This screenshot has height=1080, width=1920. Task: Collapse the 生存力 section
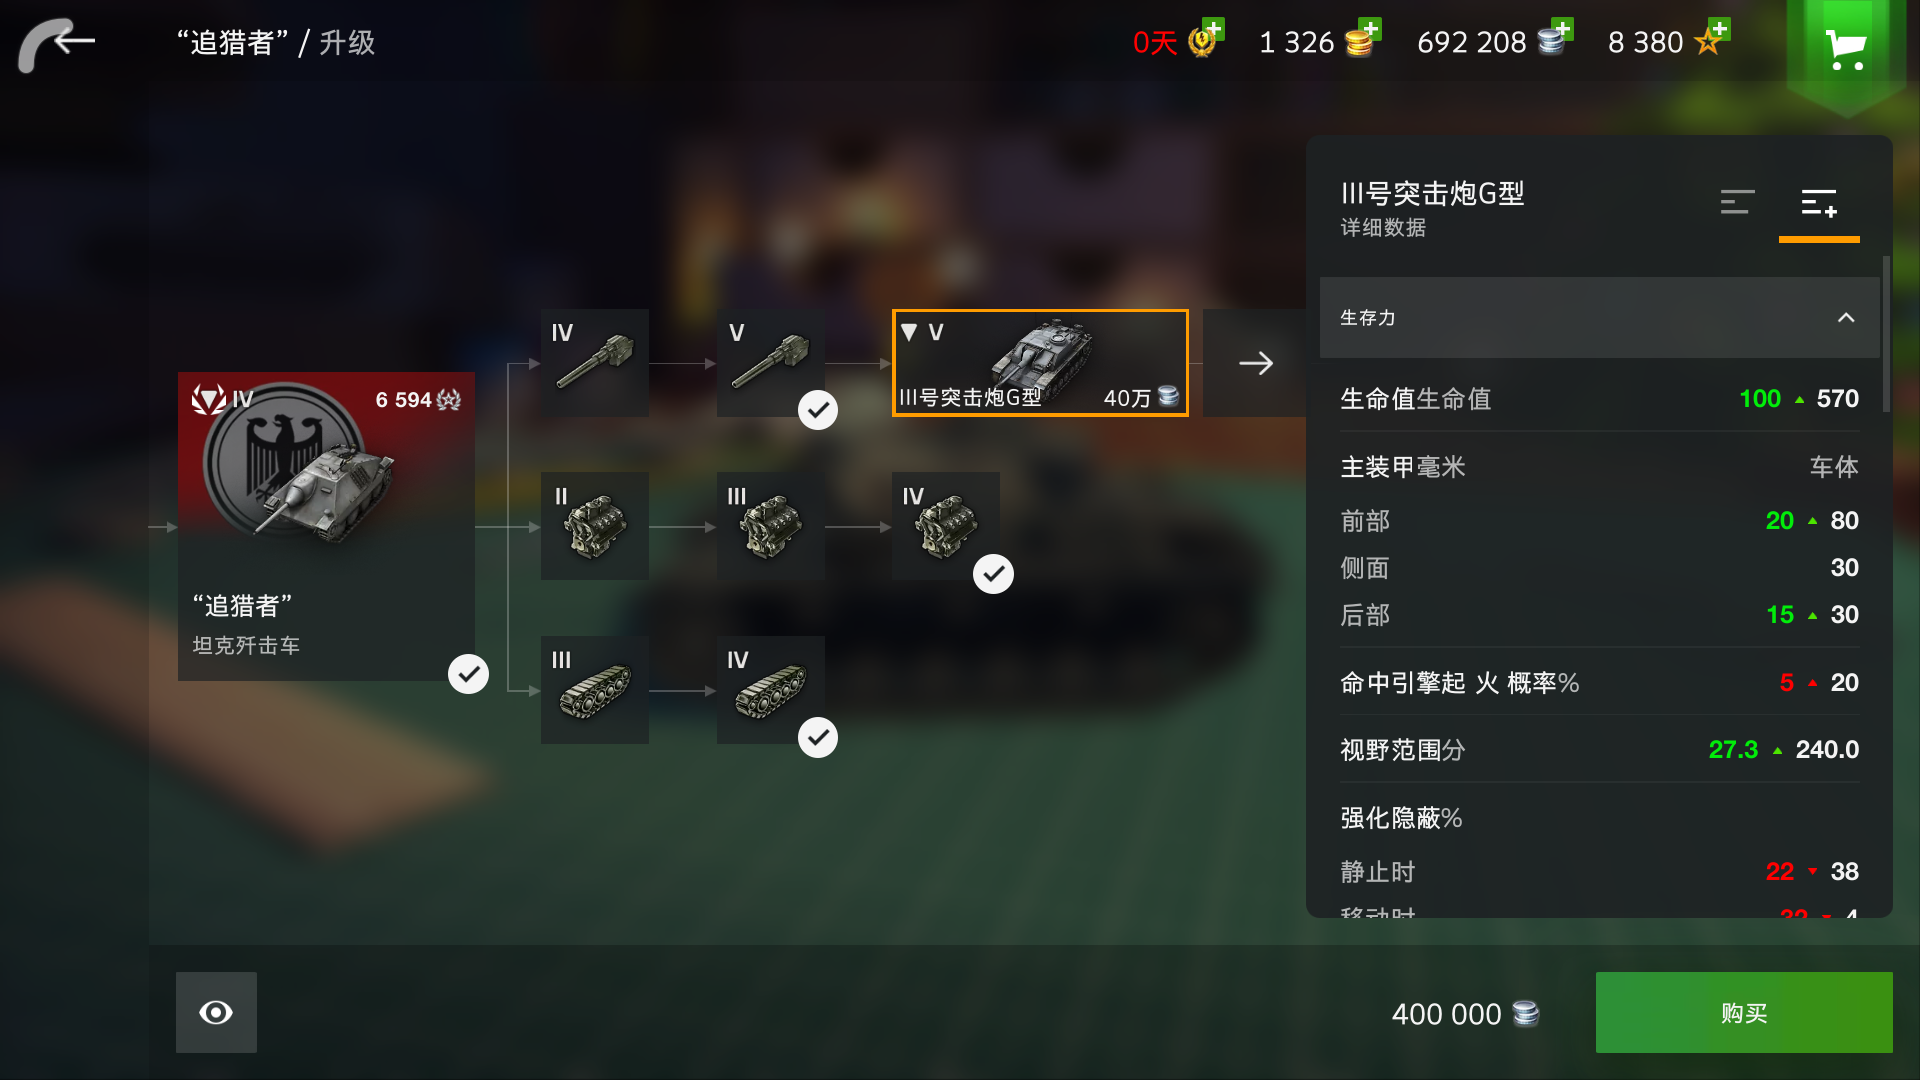(x=1846, y=318)
